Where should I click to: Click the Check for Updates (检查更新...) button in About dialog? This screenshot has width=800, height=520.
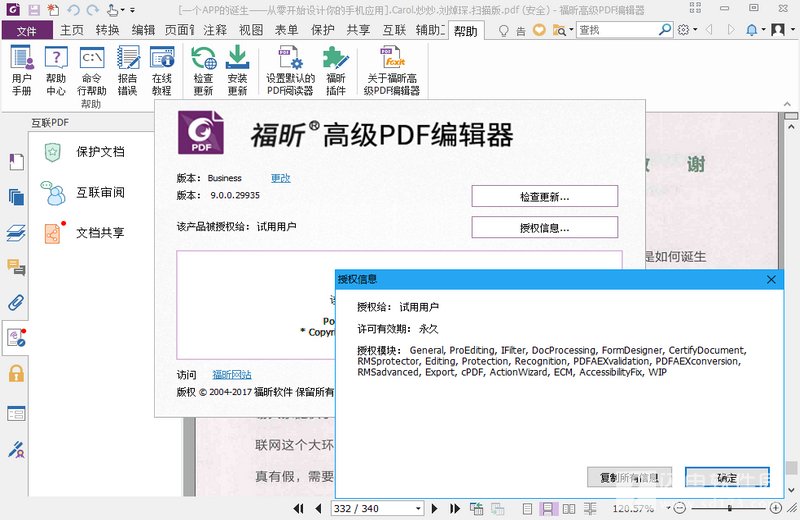pos(544,196)
